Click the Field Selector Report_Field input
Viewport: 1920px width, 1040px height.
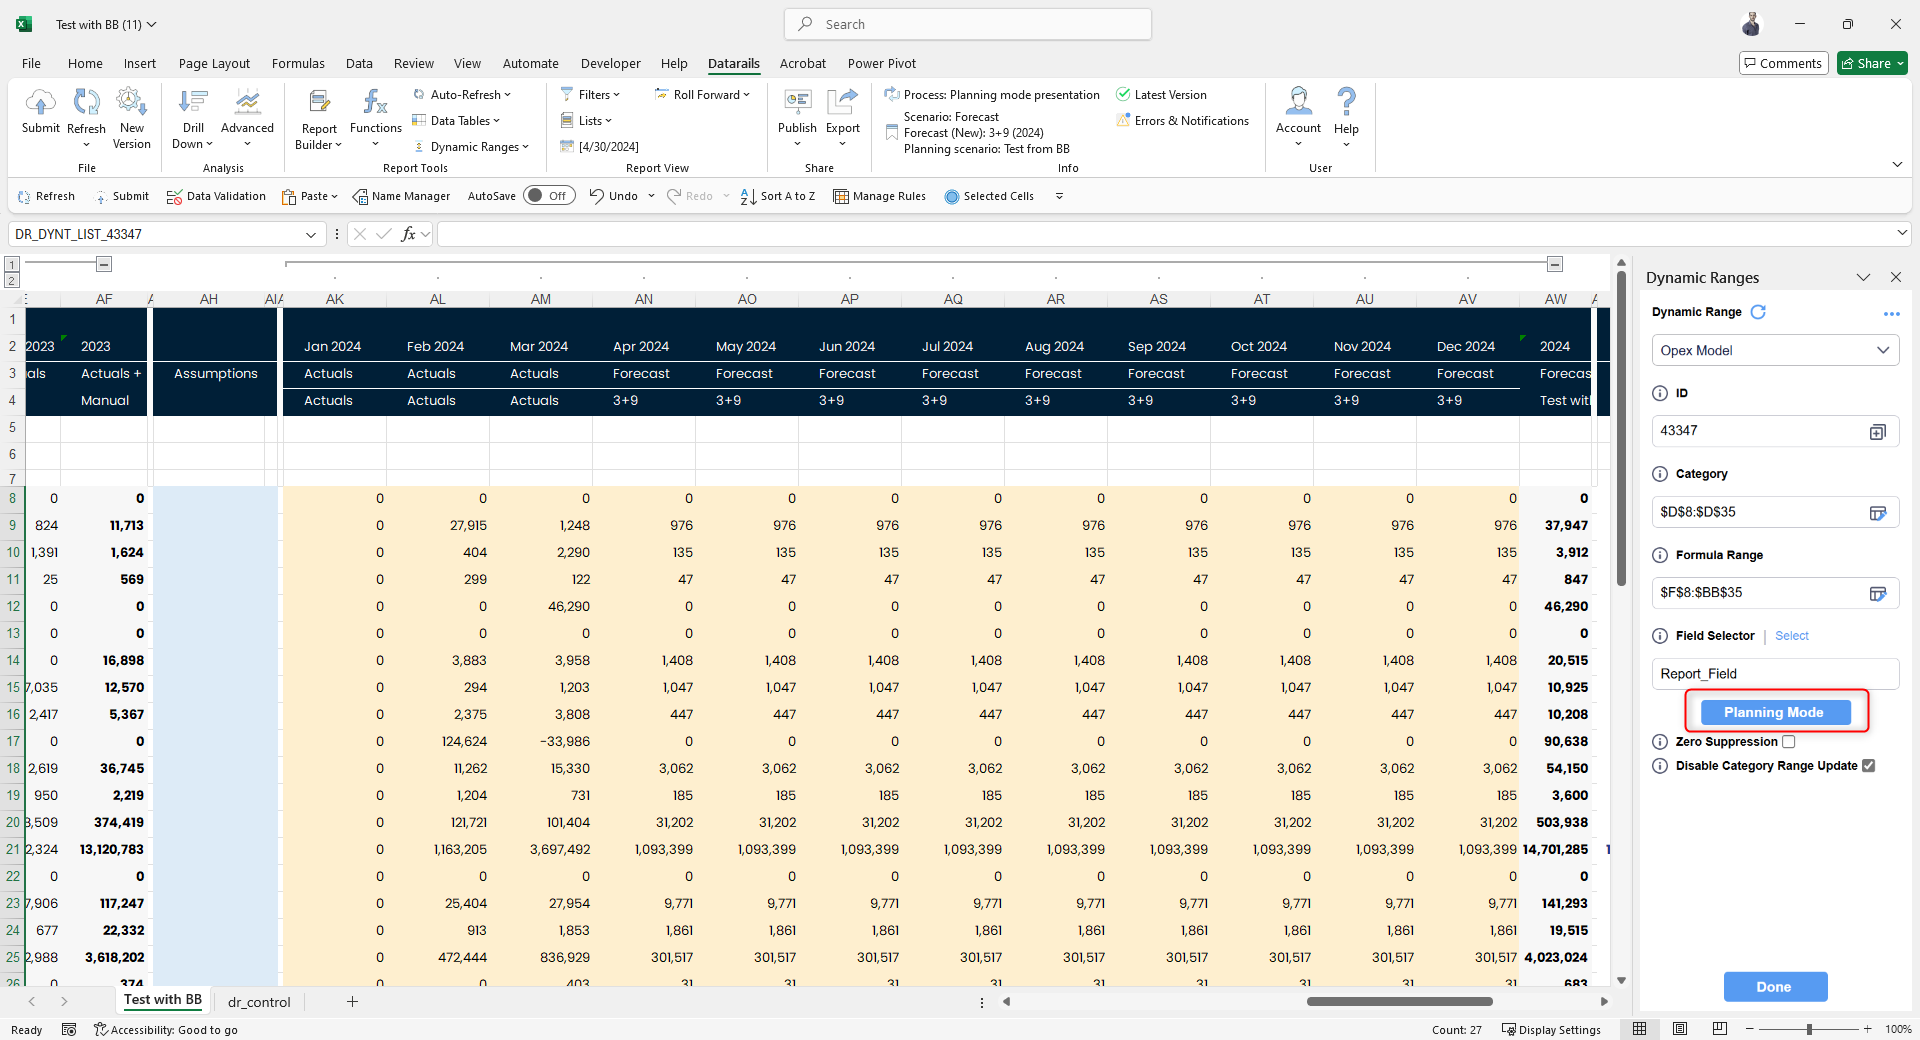[1775, 674]
